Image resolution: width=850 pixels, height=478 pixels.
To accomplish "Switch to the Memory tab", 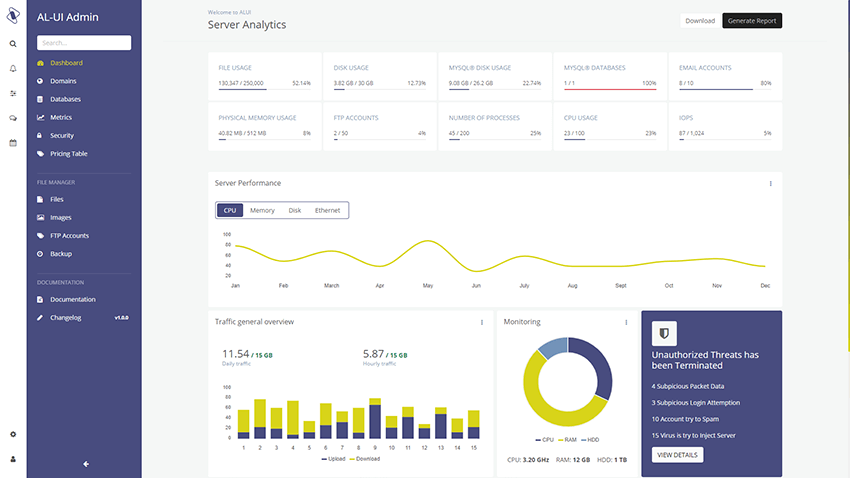I will (262, 211).
